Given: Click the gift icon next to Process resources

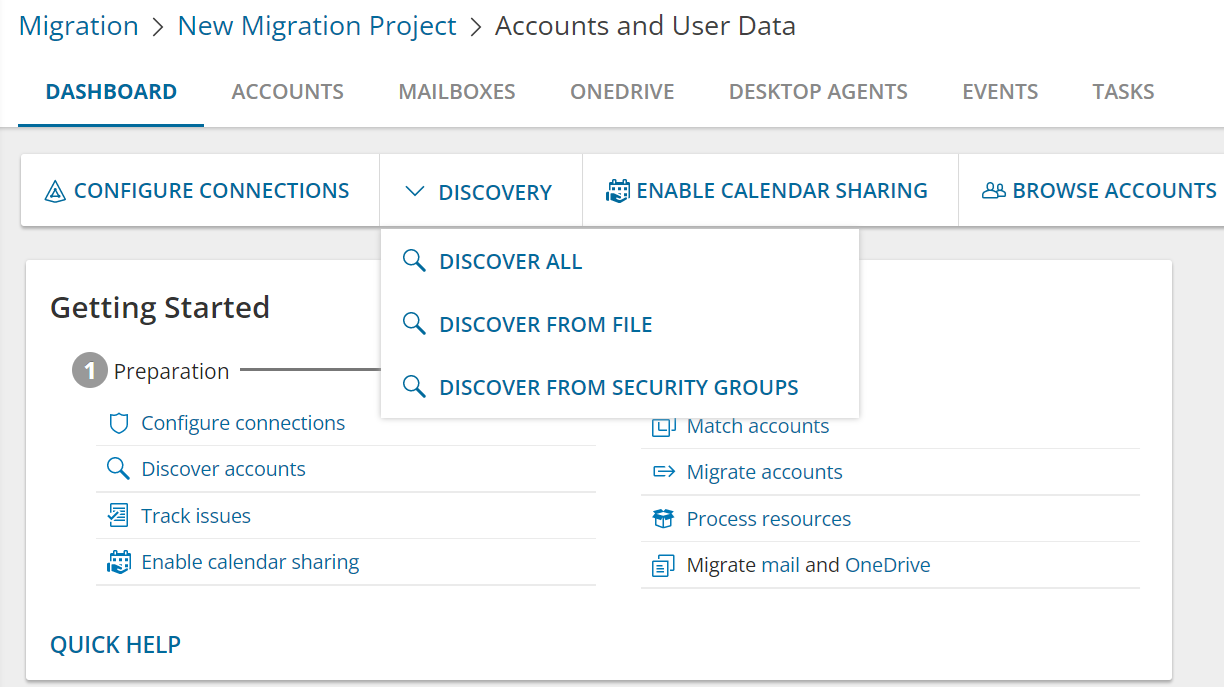Looking at the screenshot, I should click(x=662, y=518).
